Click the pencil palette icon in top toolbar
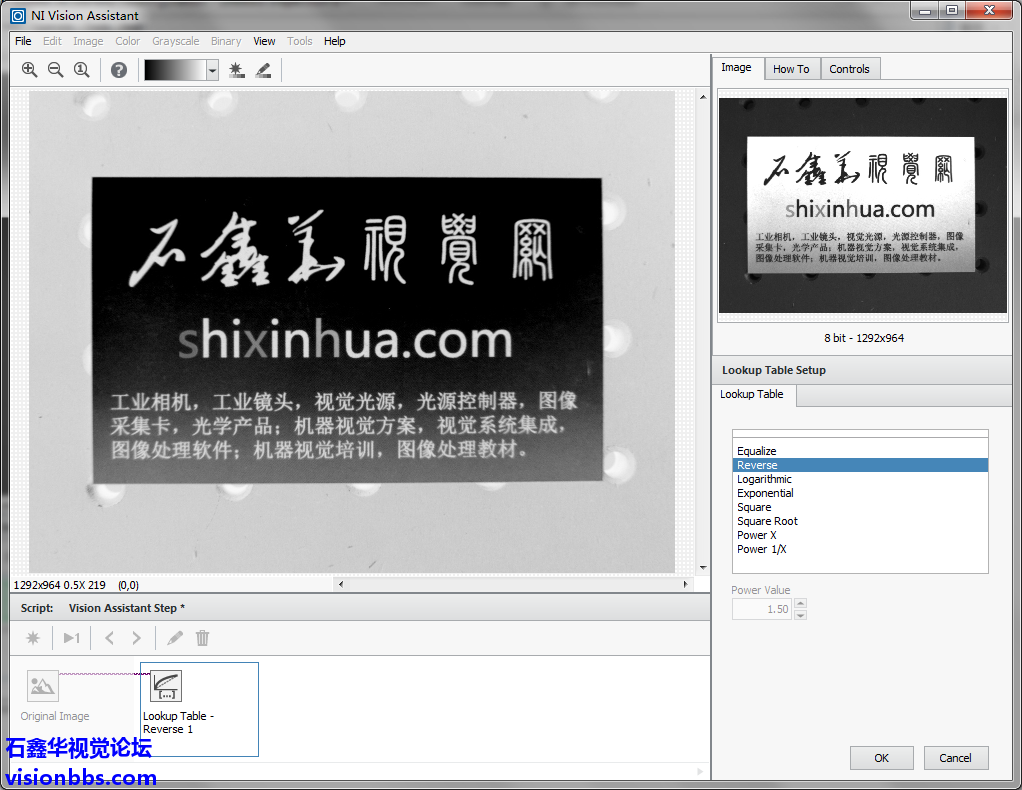Viewport: 1022px width, 790px height. (x=263, y=70)
